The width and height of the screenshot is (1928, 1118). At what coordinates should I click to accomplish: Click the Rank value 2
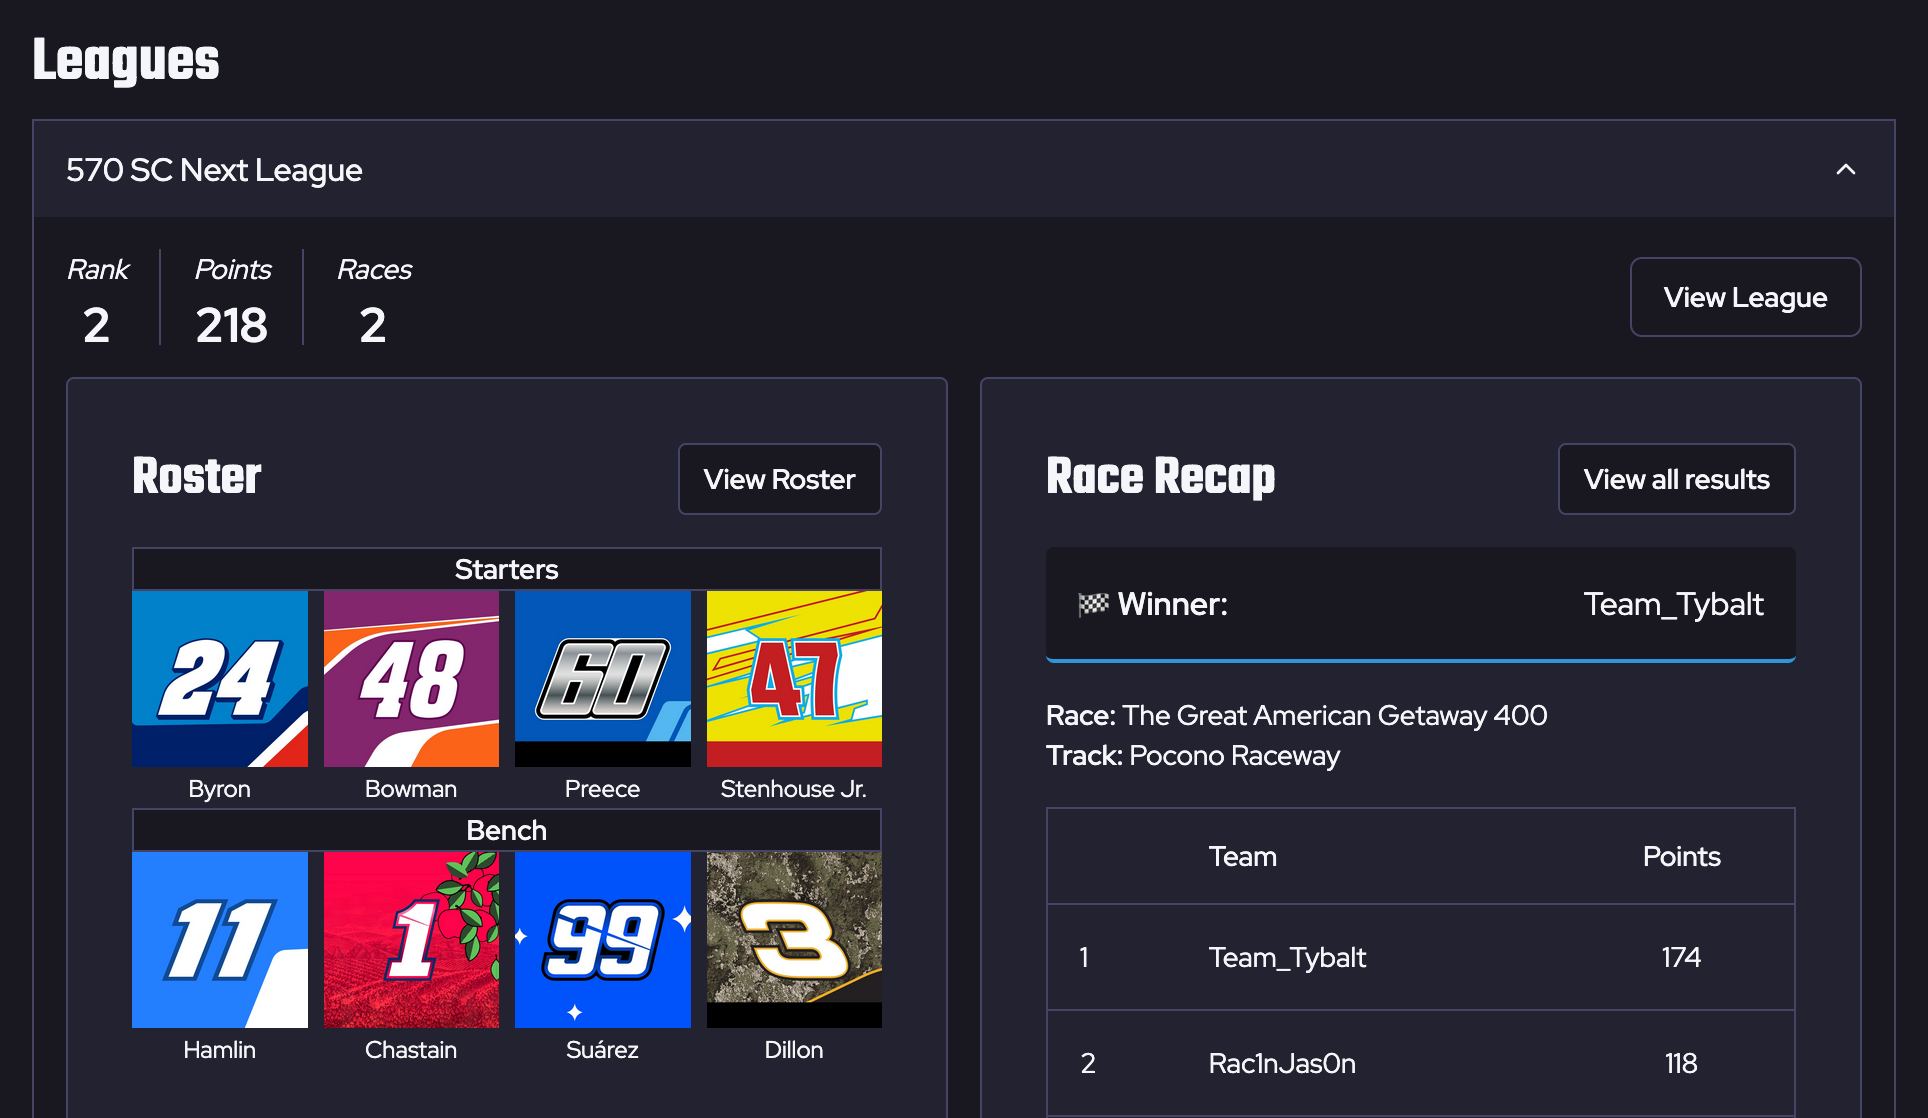tap(96, 325)
